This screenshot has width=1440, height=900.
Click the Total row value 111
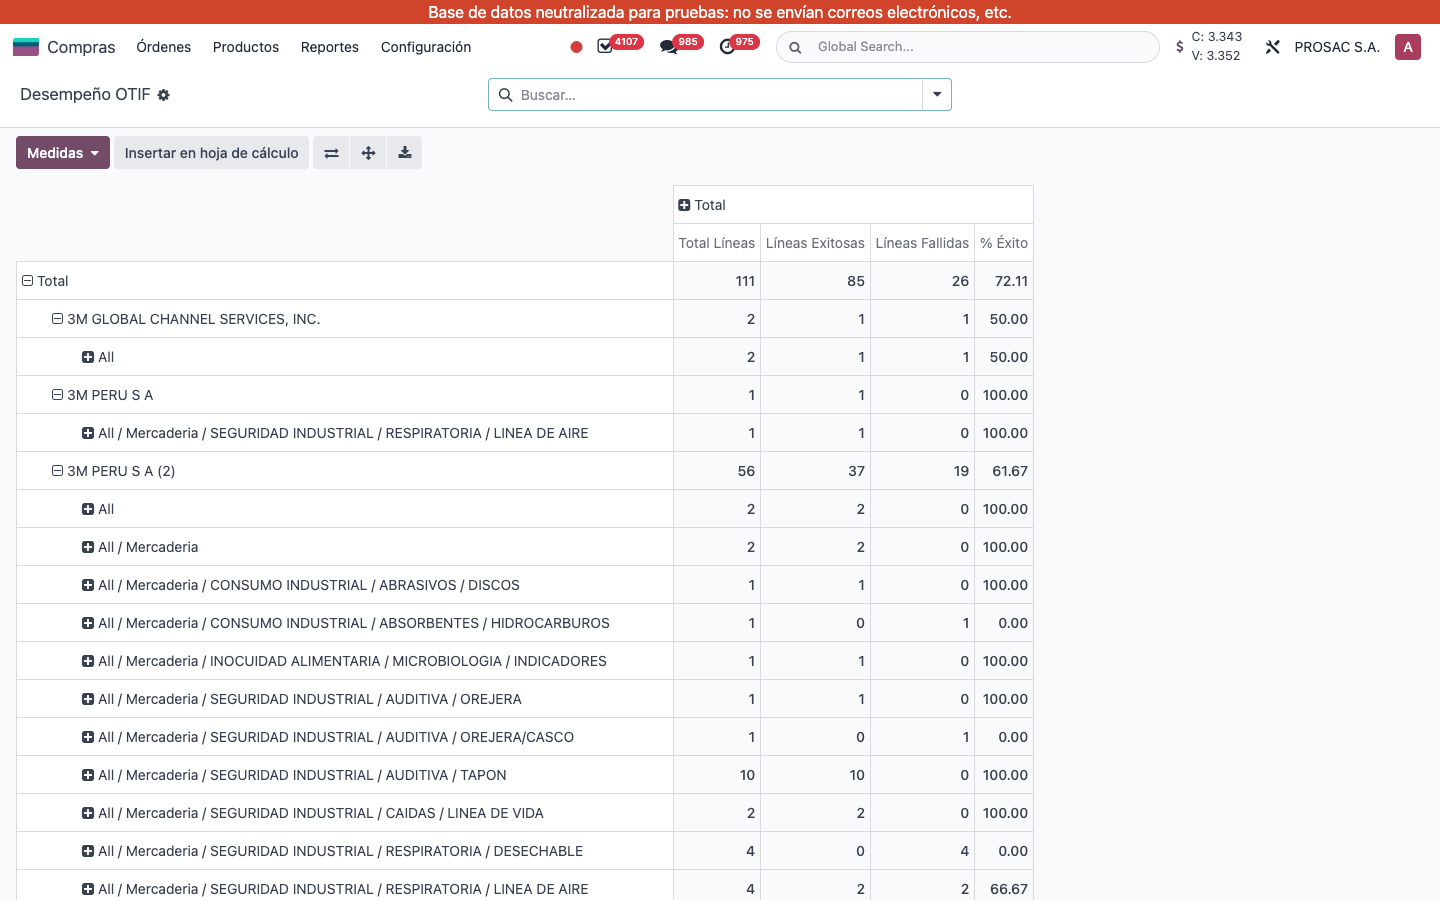tap(717, 281)
